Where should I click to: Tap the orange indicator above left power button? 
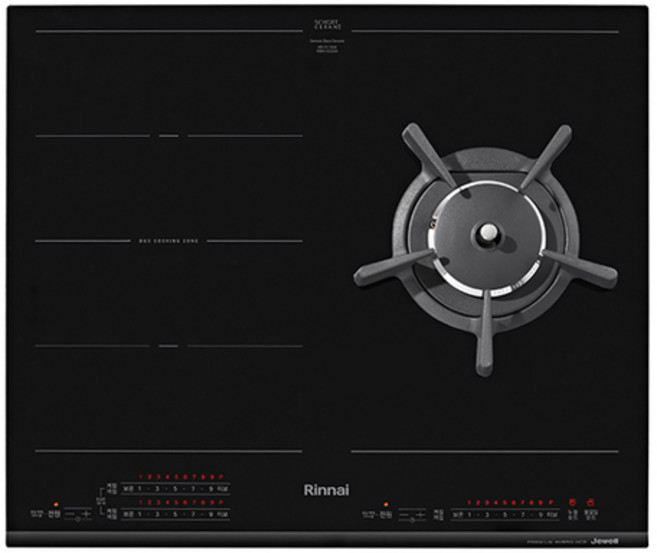click(x=55, y=504)
